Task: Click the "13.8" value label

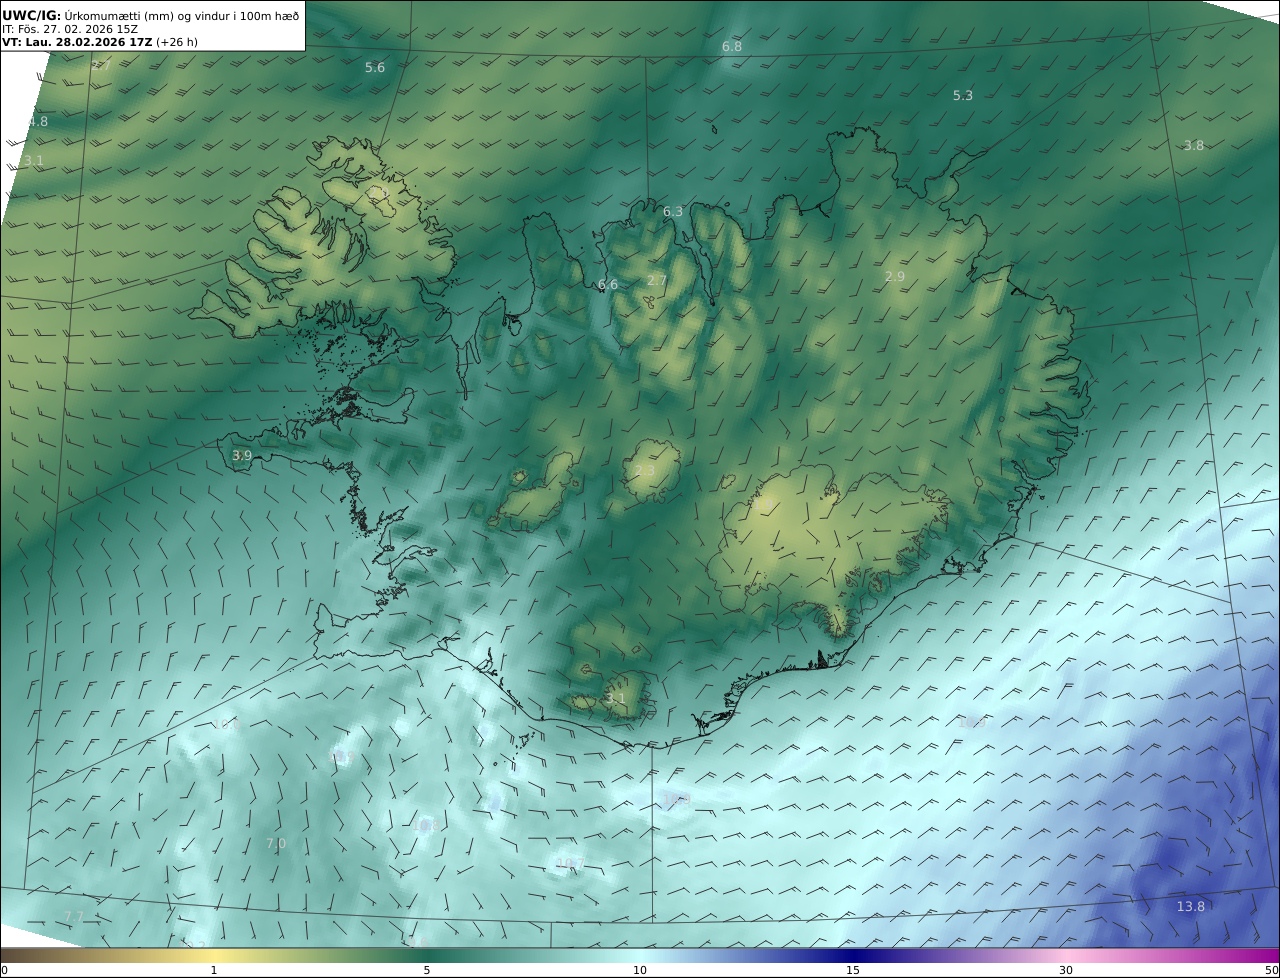Action: (x=1190, y=906)
